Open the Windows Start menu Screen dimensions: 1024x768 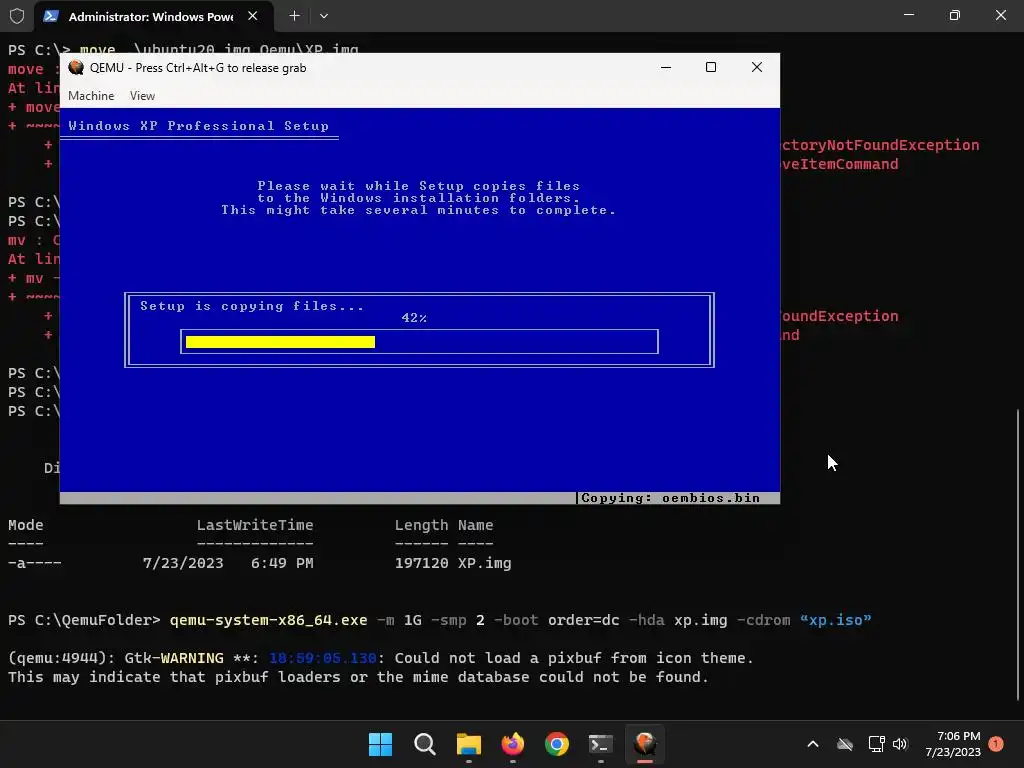point(380,744)
